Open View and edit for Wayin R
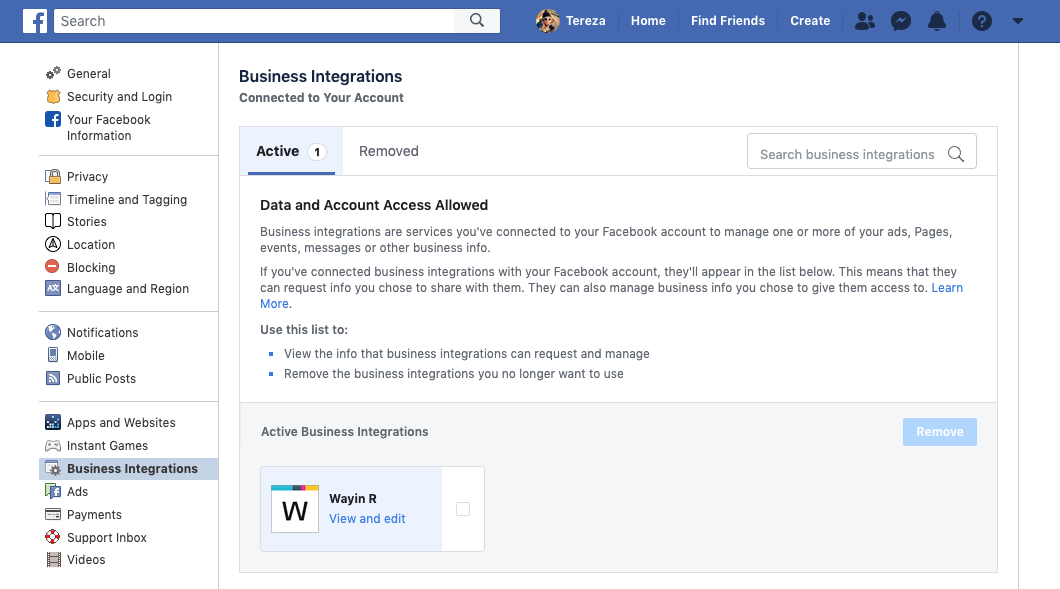 [x=367, y=519]
